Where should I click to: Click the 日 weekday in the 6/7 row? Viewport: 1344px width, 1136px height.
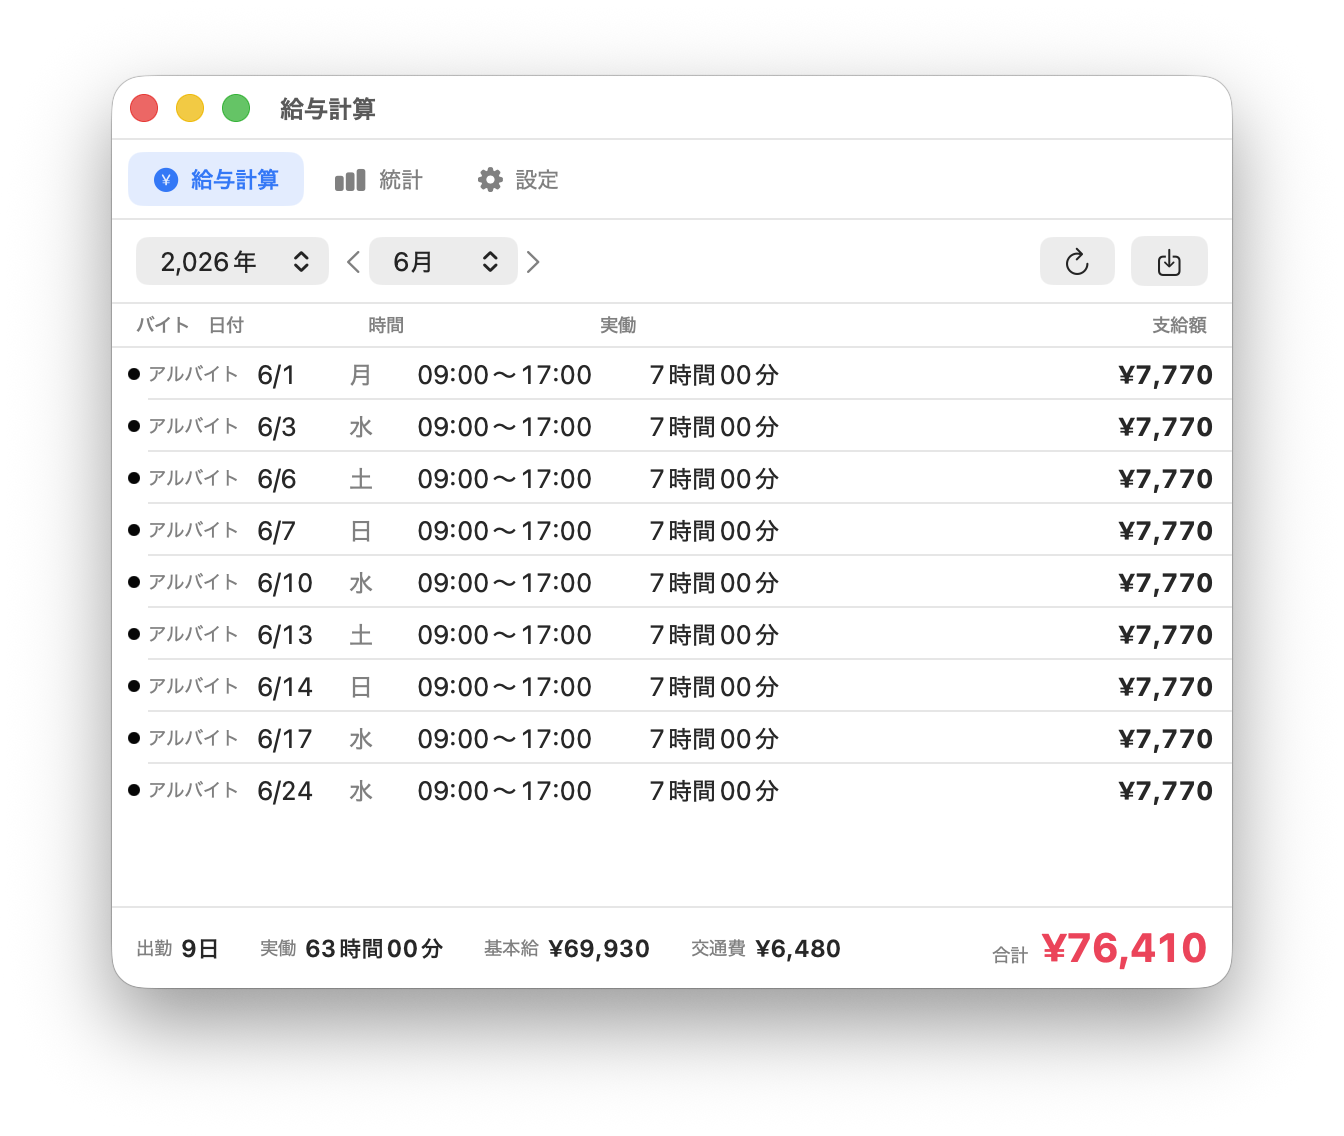pyautogui.click(x=361, y=531)
